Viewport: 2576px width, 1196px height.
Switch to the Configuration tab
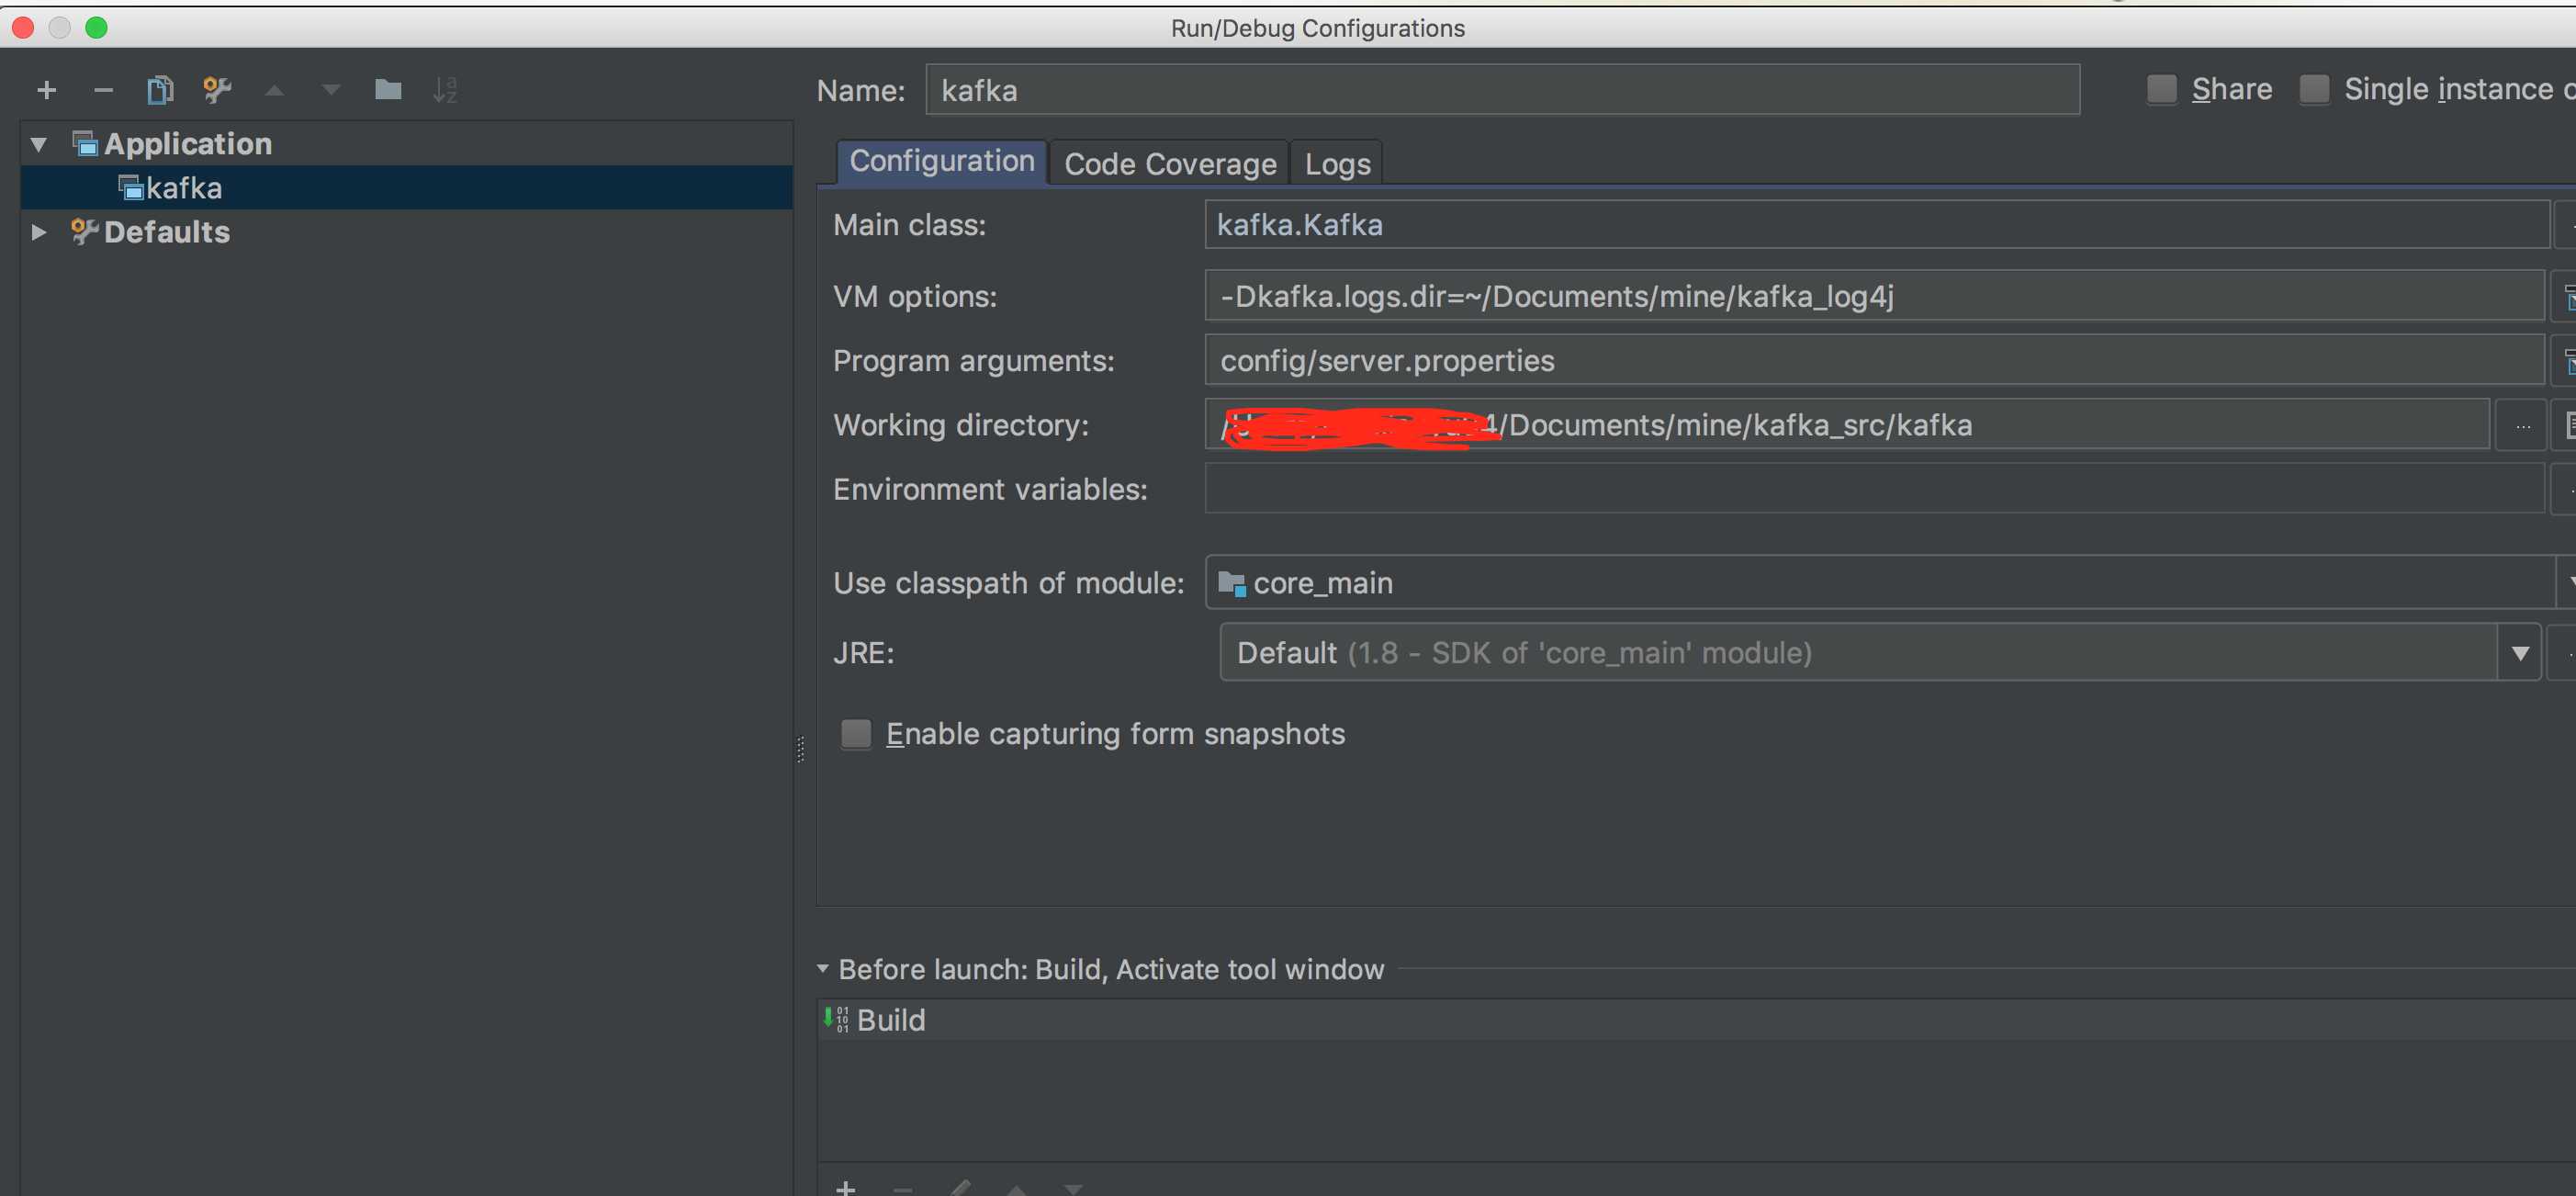coord(941,162)
